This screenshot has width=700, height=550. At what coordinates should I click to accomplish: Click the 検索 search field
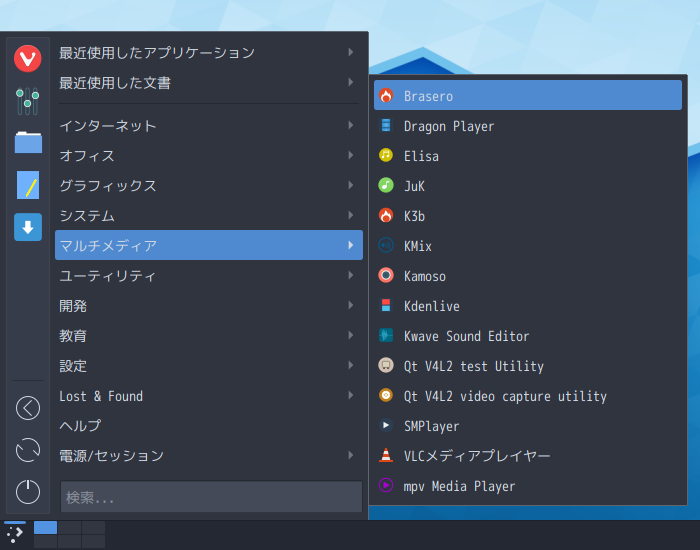pos(211,496)
